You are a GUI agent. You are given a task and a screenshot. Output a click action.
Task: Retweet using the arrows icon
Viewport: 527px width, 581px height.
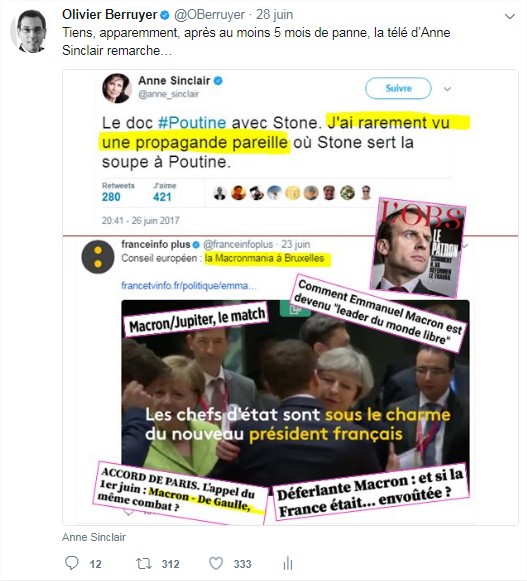pos(143,564)
